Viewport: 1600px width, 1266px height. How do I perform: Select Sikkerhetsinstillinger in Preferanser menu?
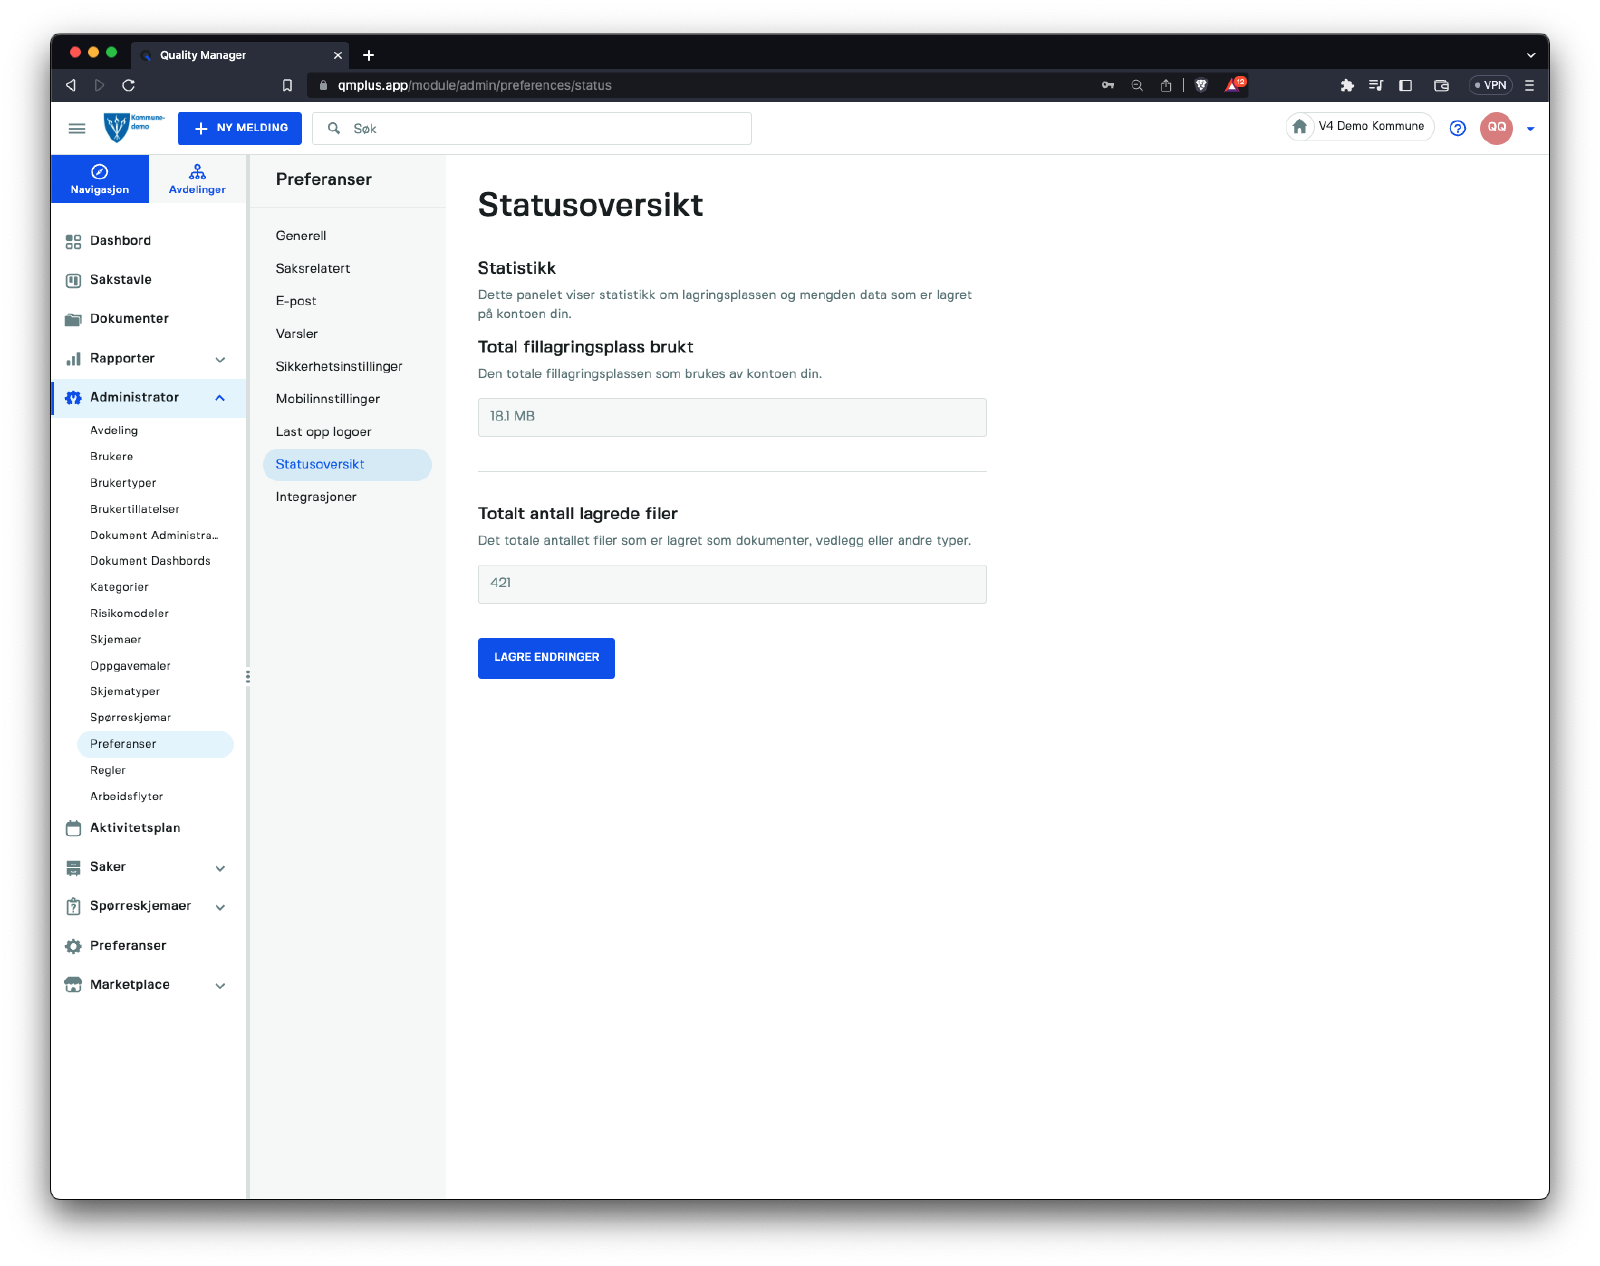point(339,367)
